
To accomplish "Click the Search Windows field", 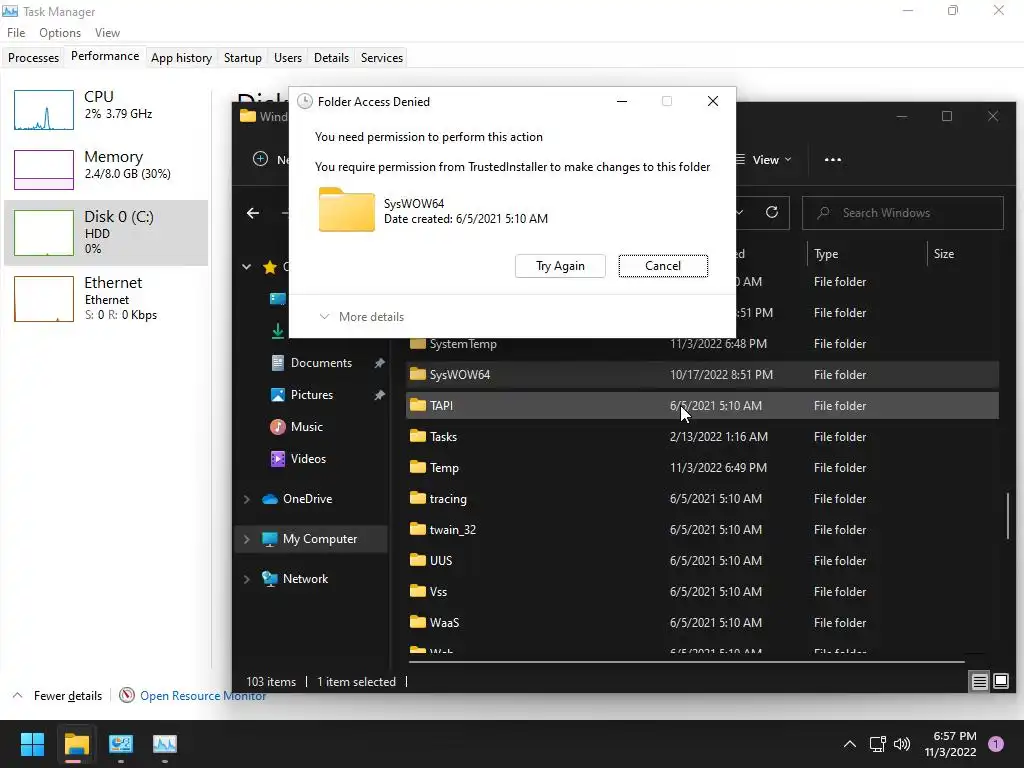I will click(x=903, y=213).
